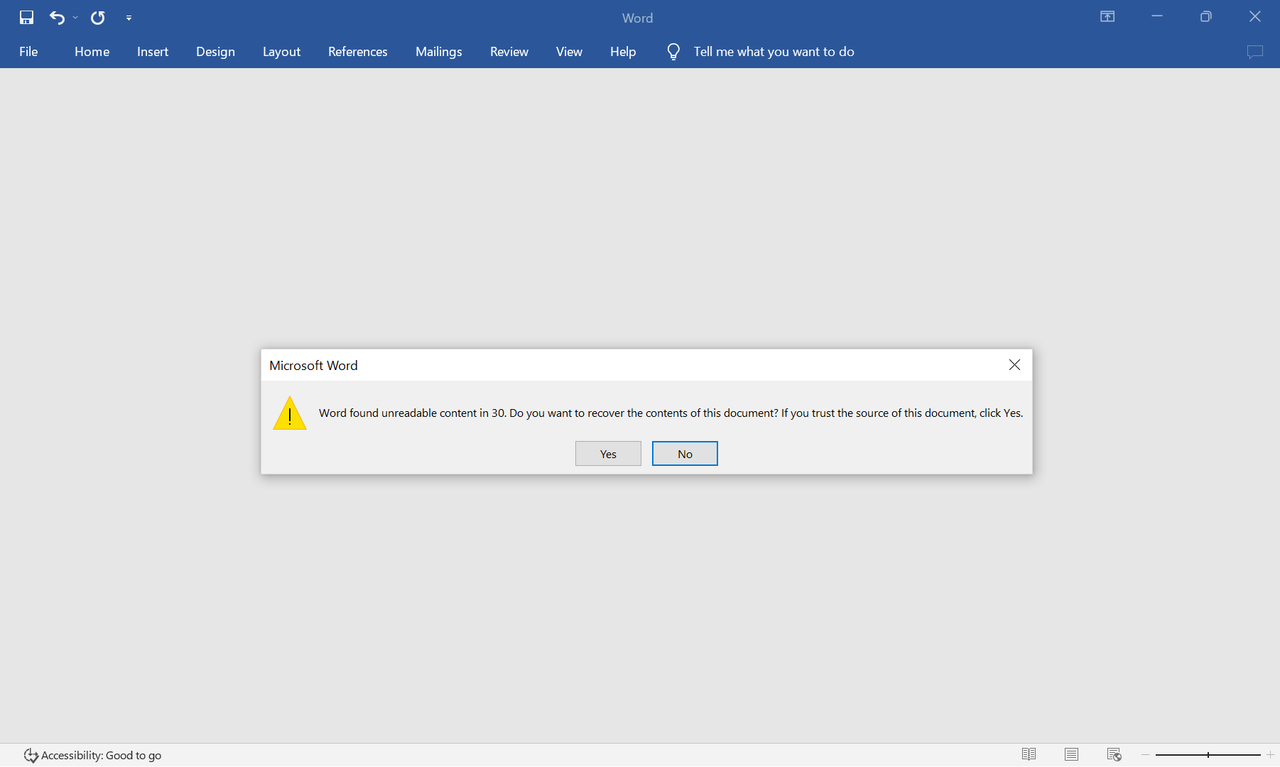Select Print Layout view in status bar

tap(1071, 754)
